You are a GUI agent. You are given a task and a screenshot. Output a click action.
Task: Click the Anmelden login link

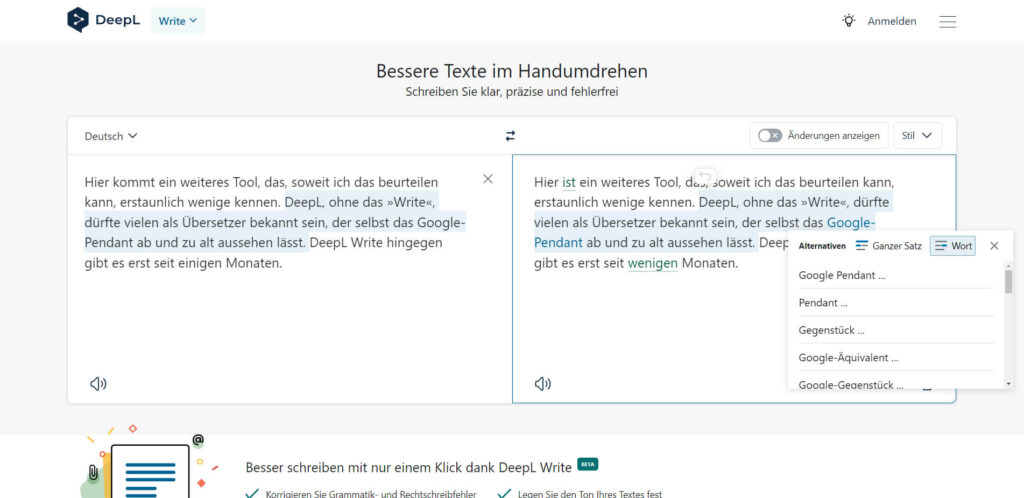(x=891, y=22)
